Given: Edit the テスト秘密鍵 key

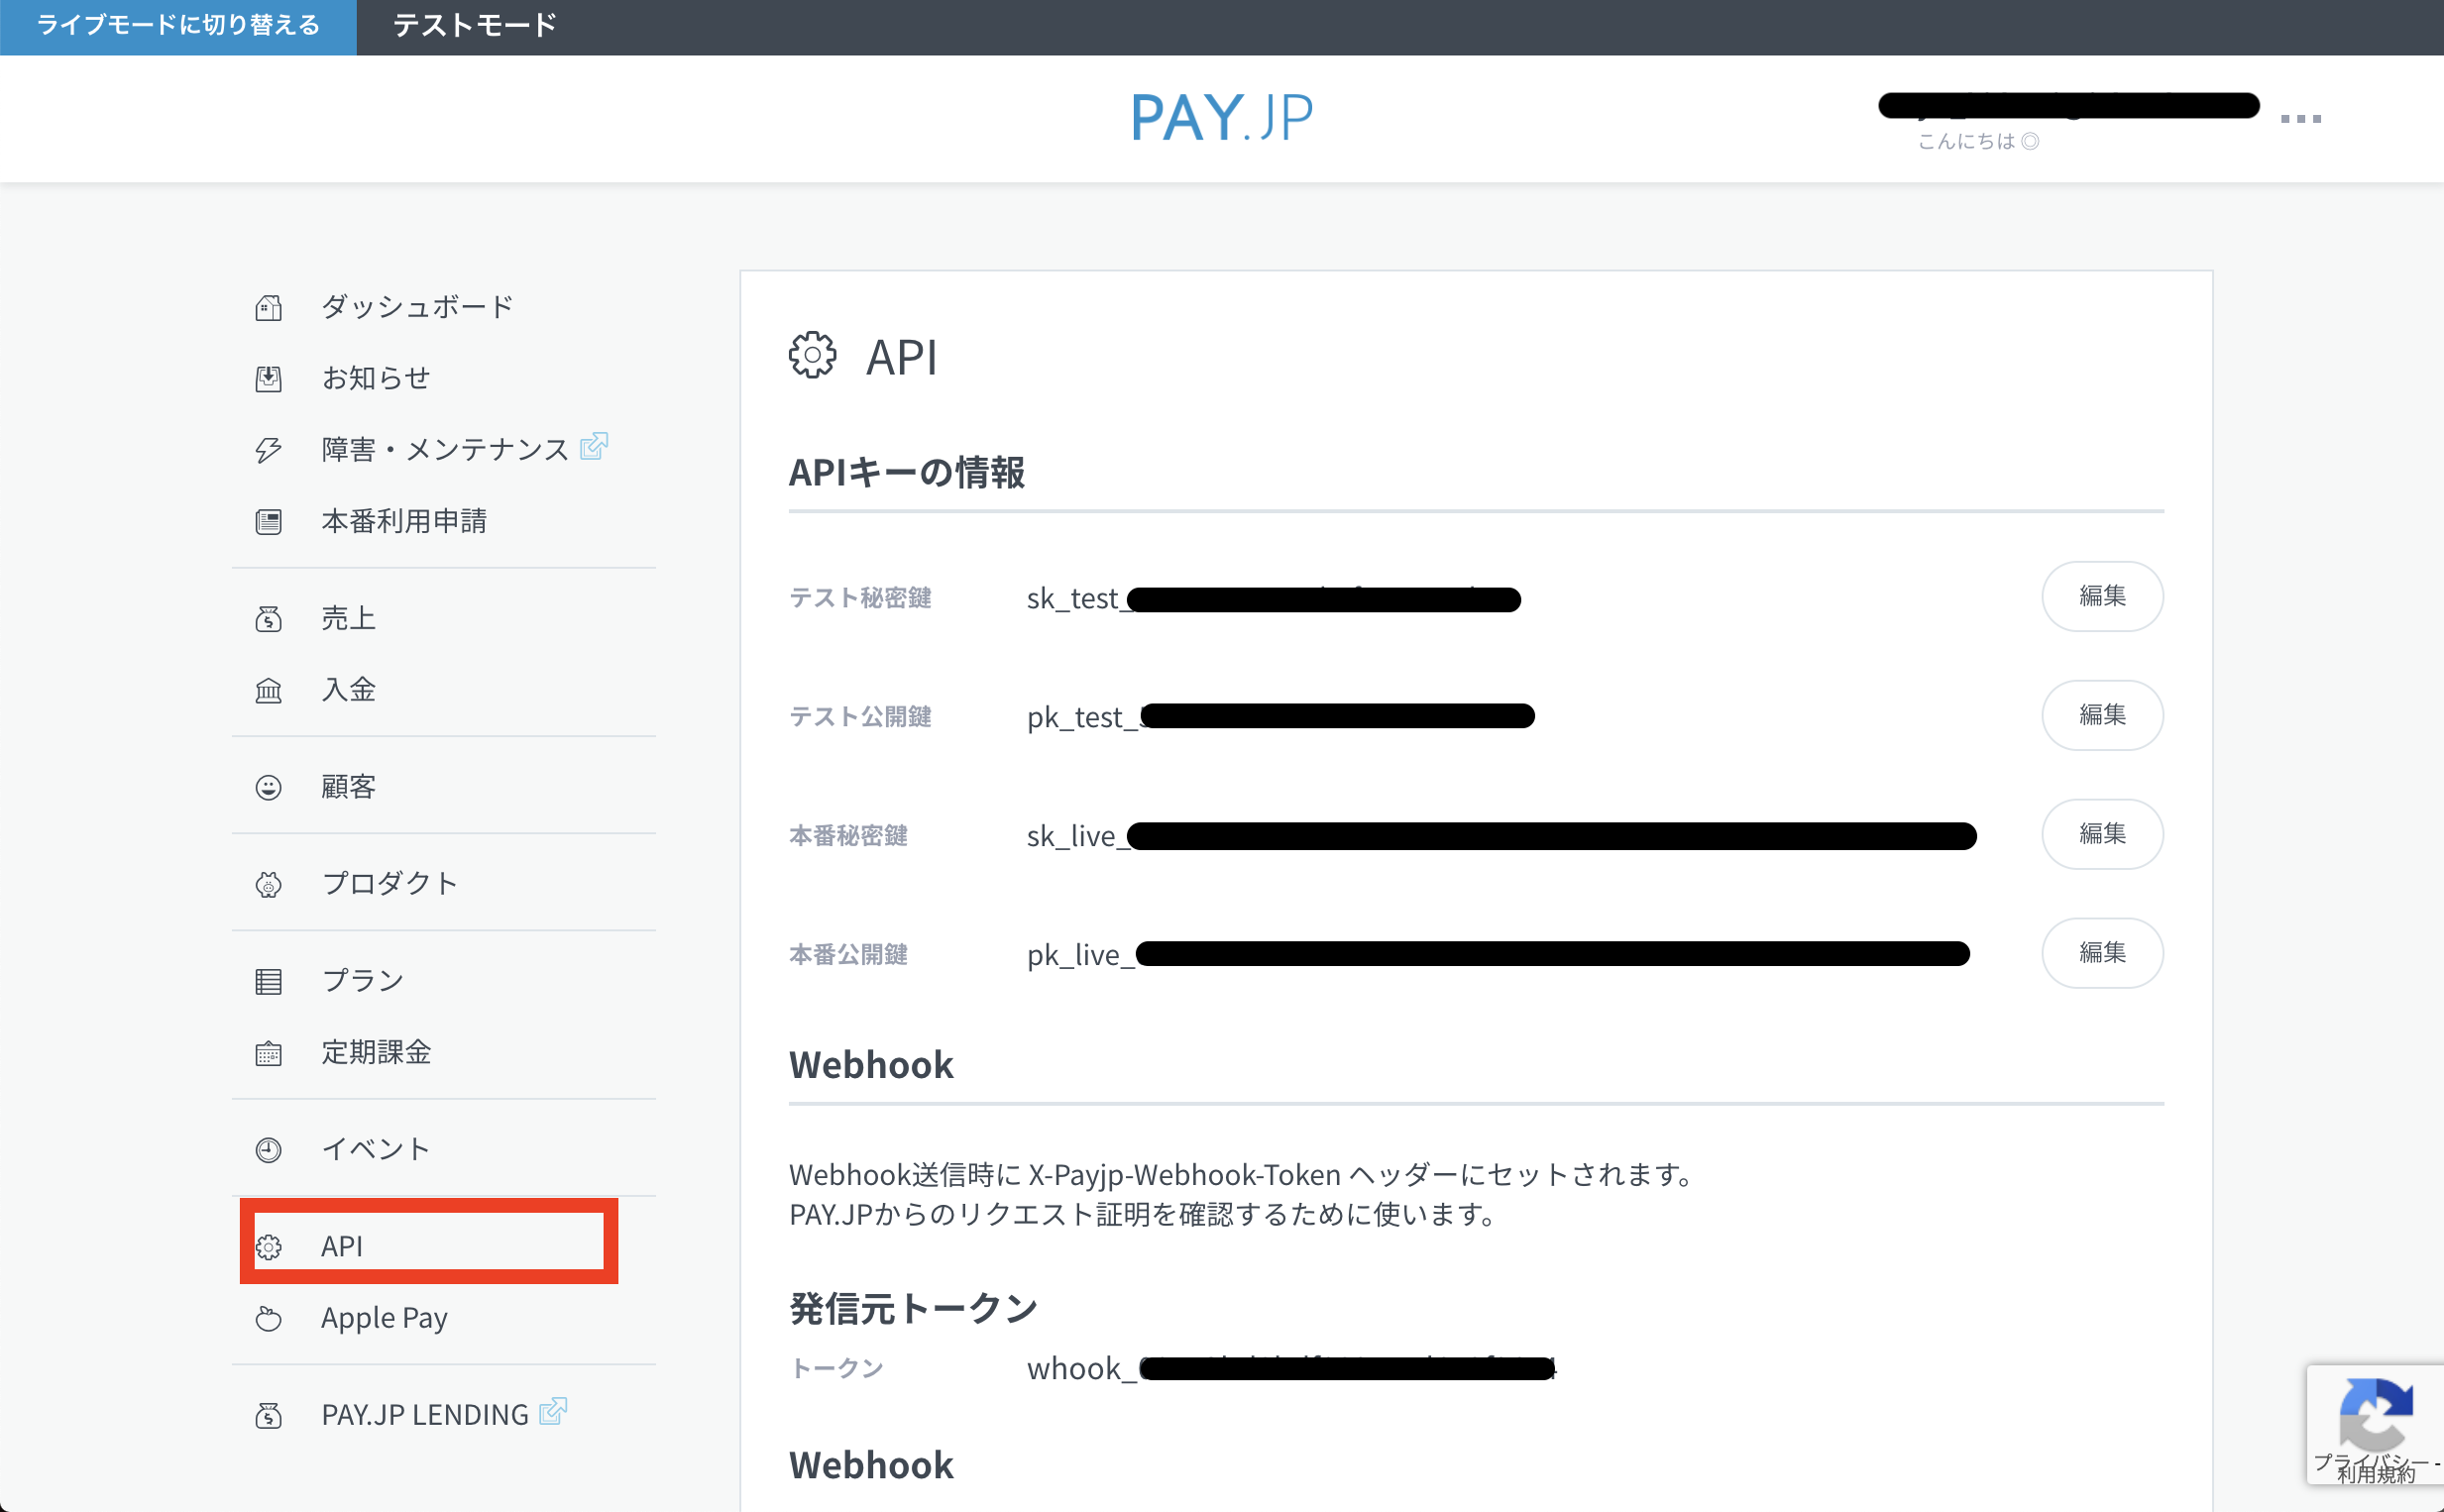Looking at the screenshot, I should click(2102, 596).
